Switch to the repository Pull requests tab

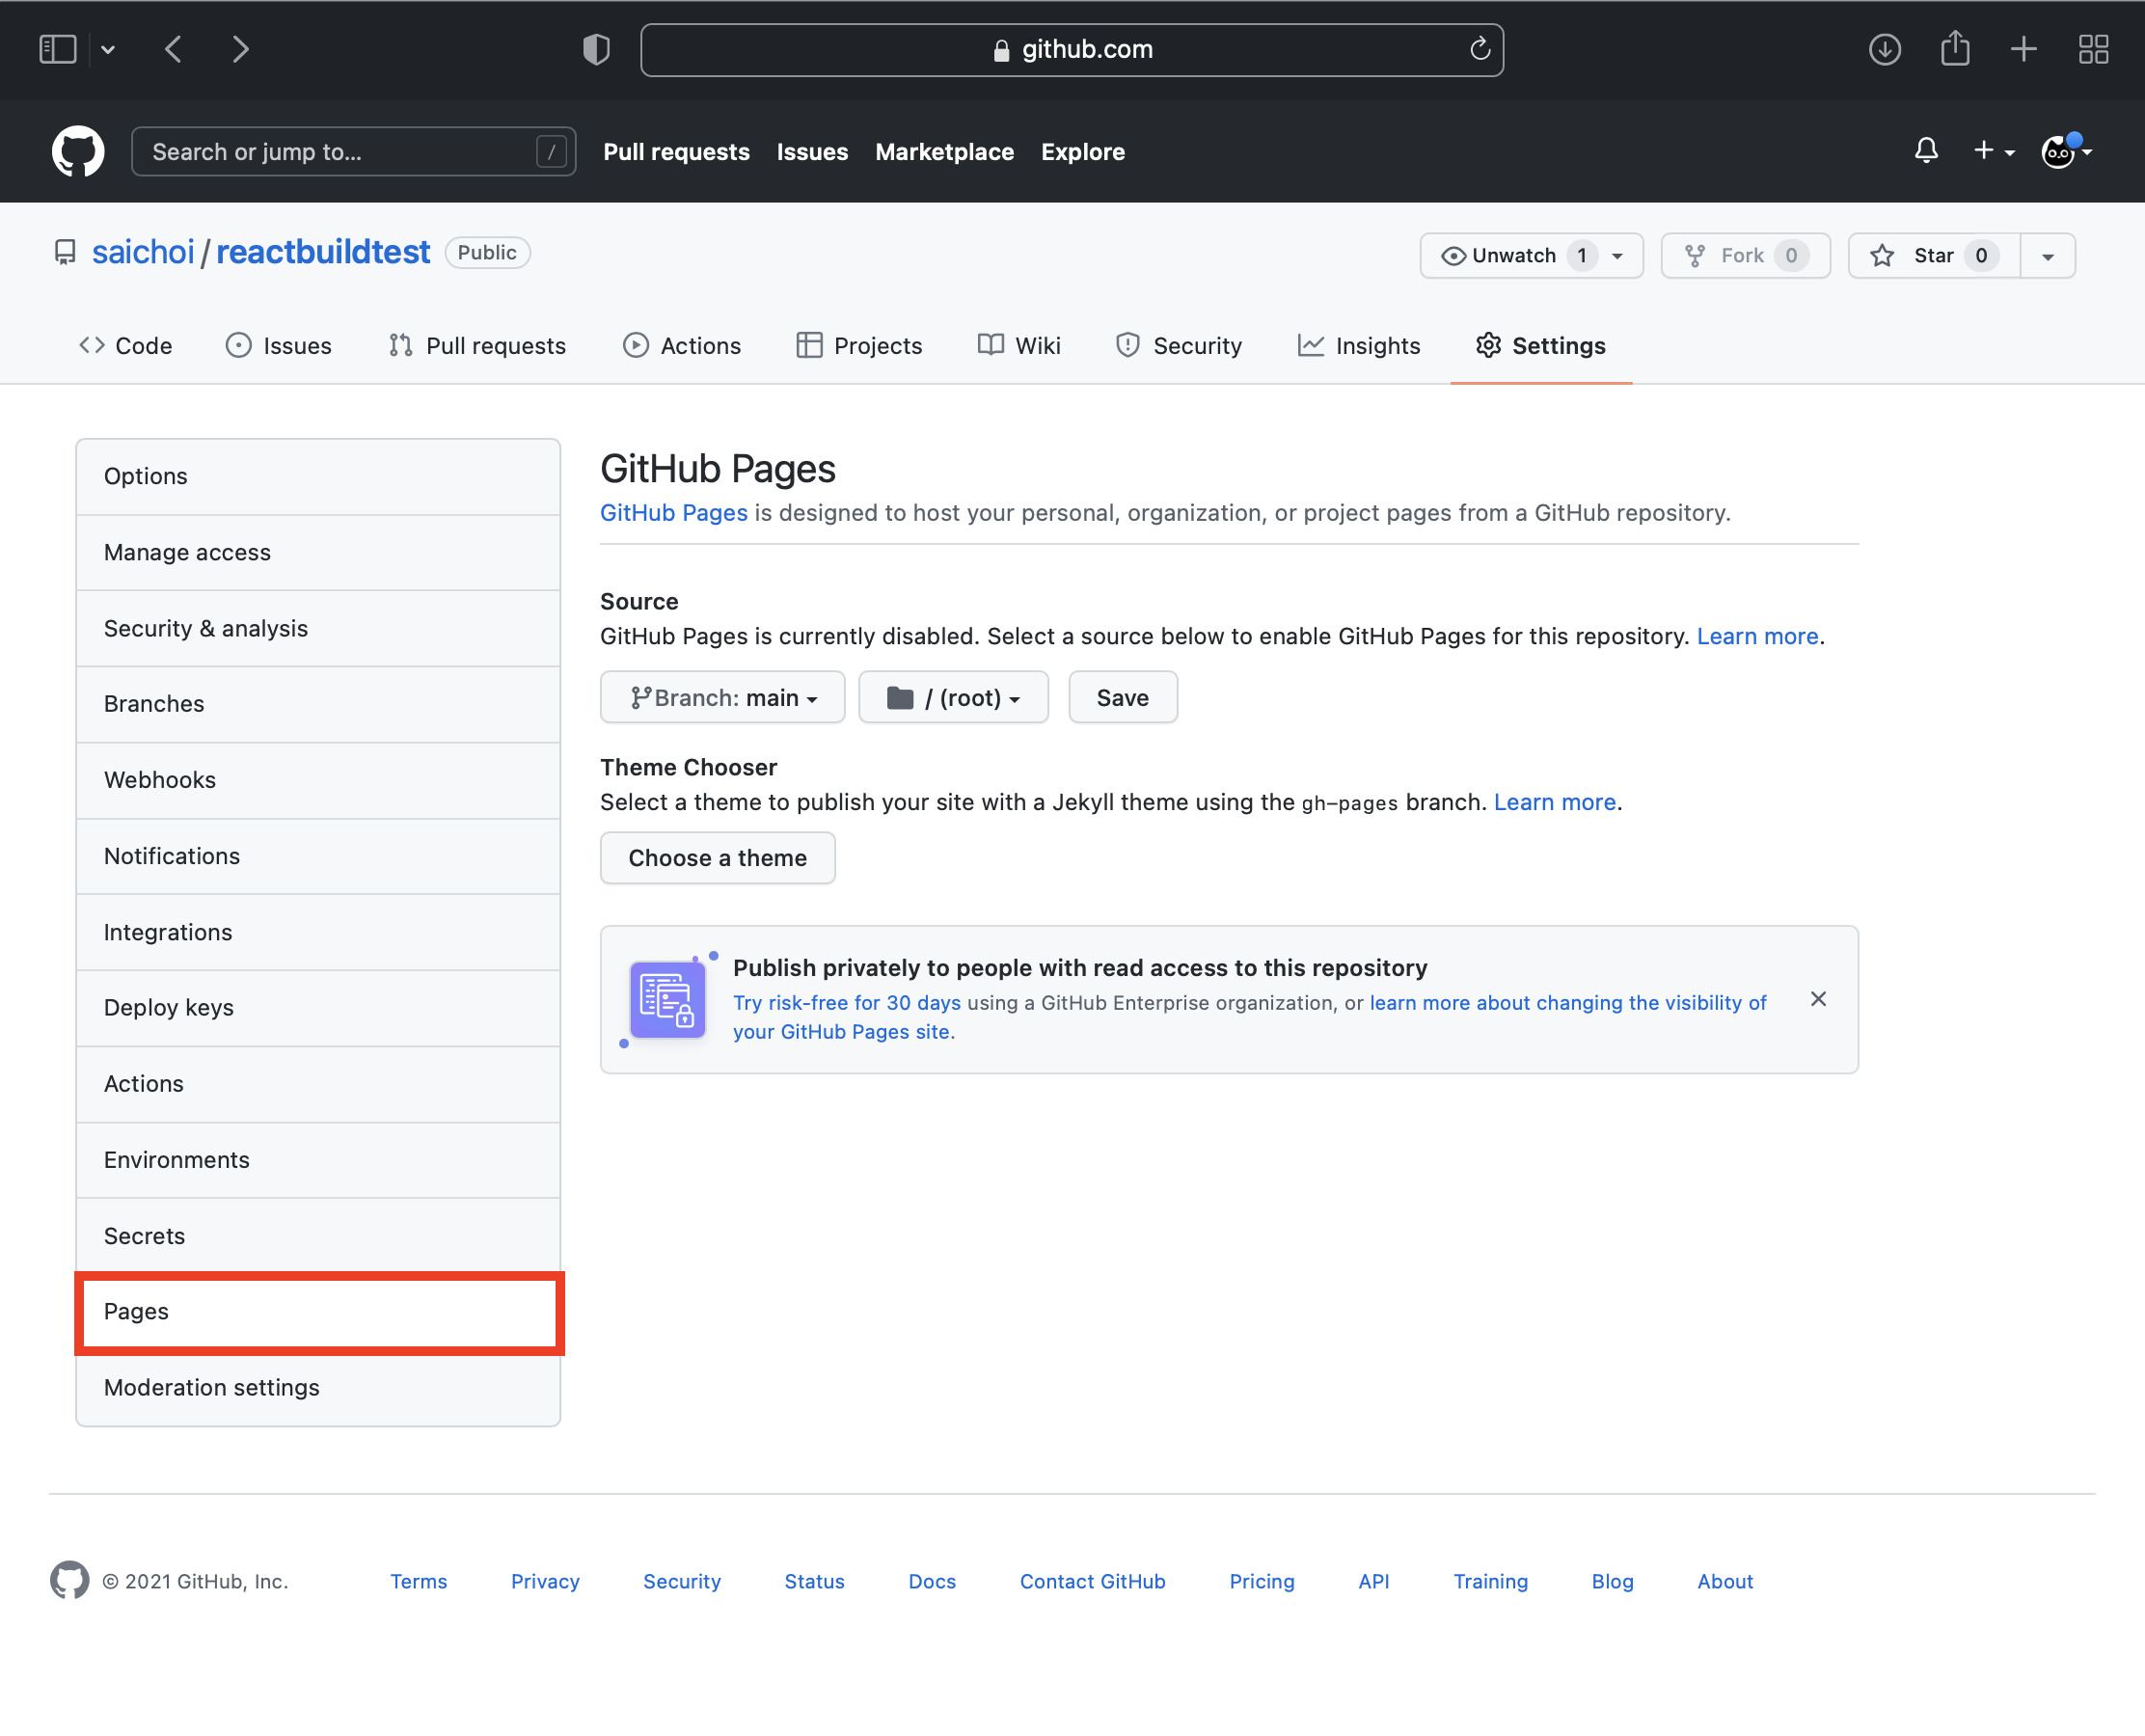478,345
